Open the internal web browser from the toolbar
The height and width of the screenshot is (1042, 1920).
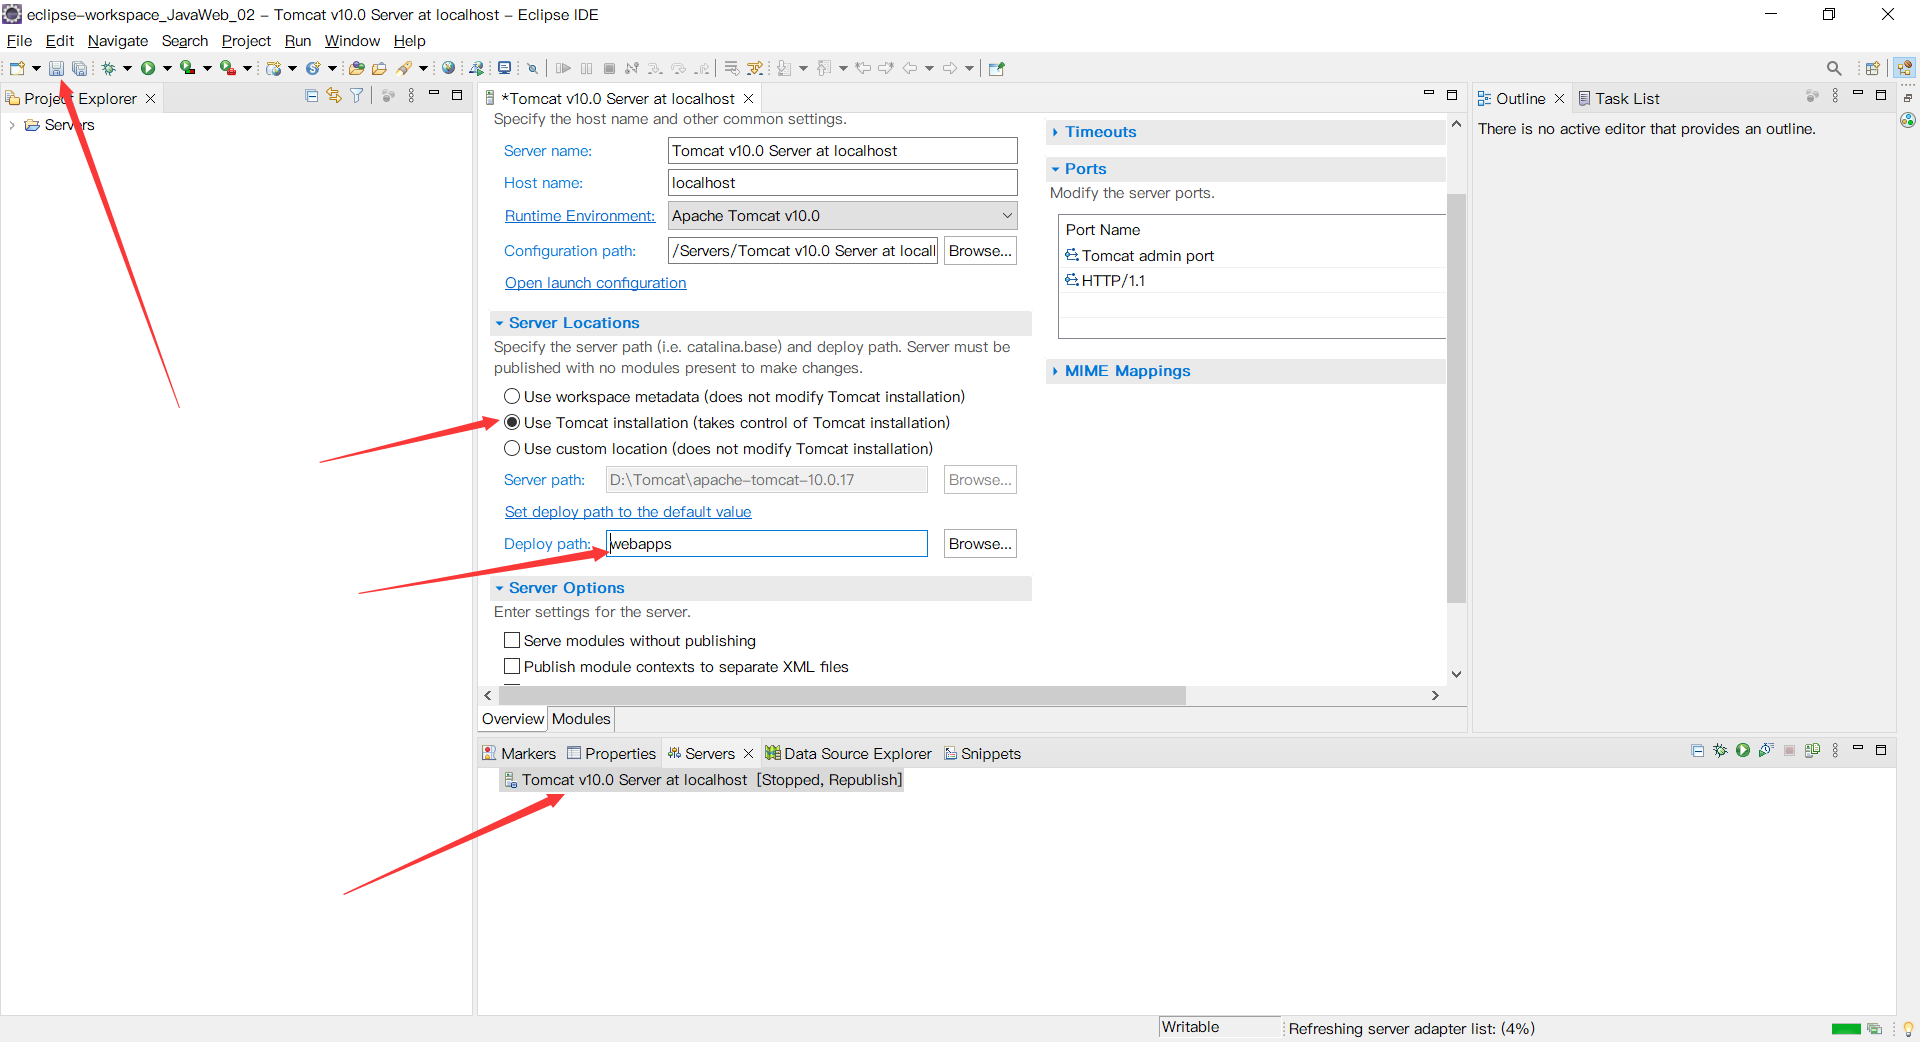coord(449,68)
